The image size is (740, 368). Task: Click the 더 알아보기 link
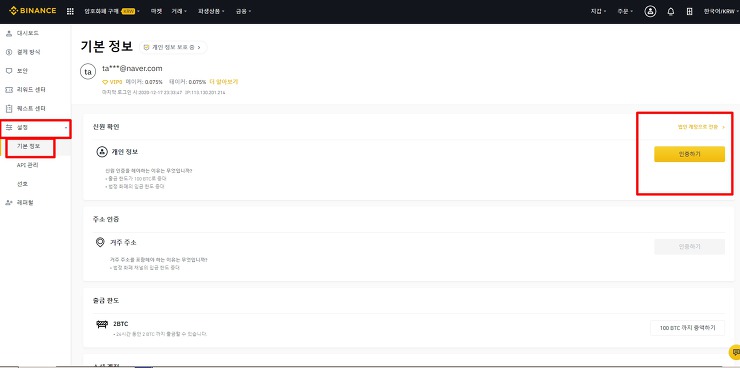click(224, 82)
